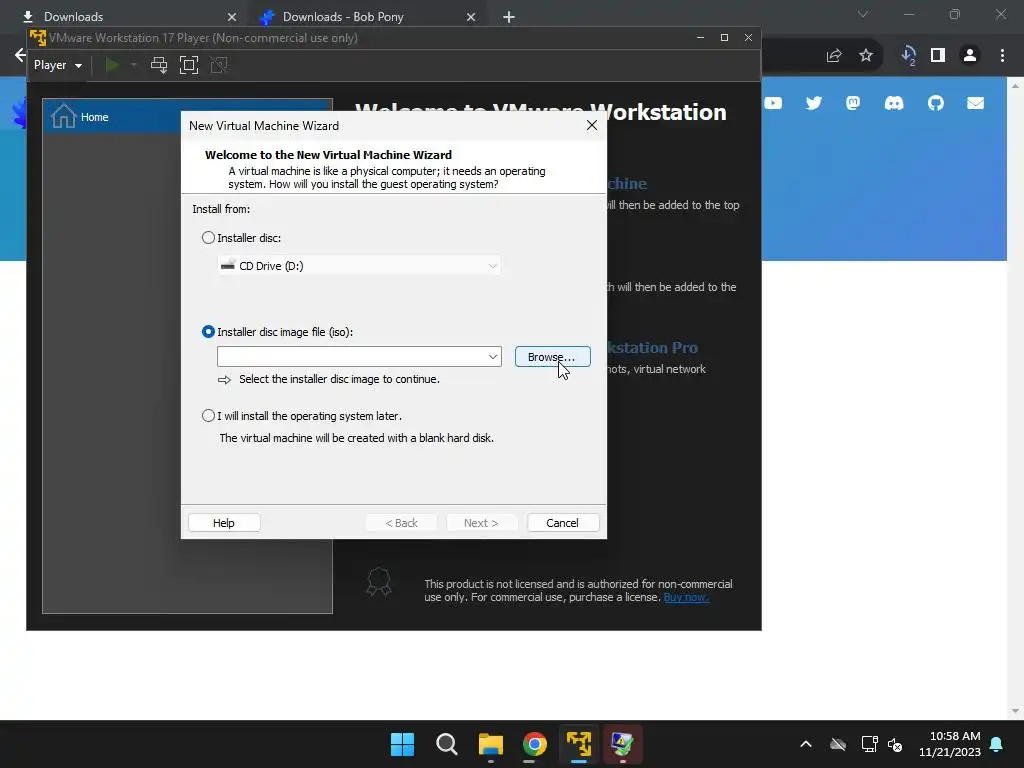
Task: Click the Unity mode toolbar icon
Action: [219, 65]
